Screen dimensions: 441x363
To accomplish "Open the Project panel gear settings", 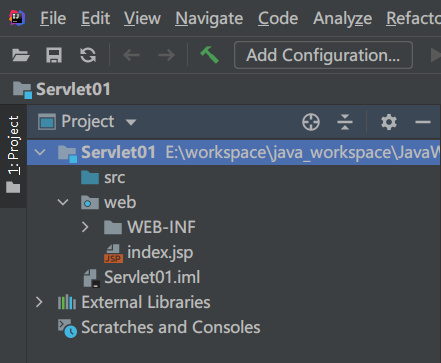I will coord(389,122).
